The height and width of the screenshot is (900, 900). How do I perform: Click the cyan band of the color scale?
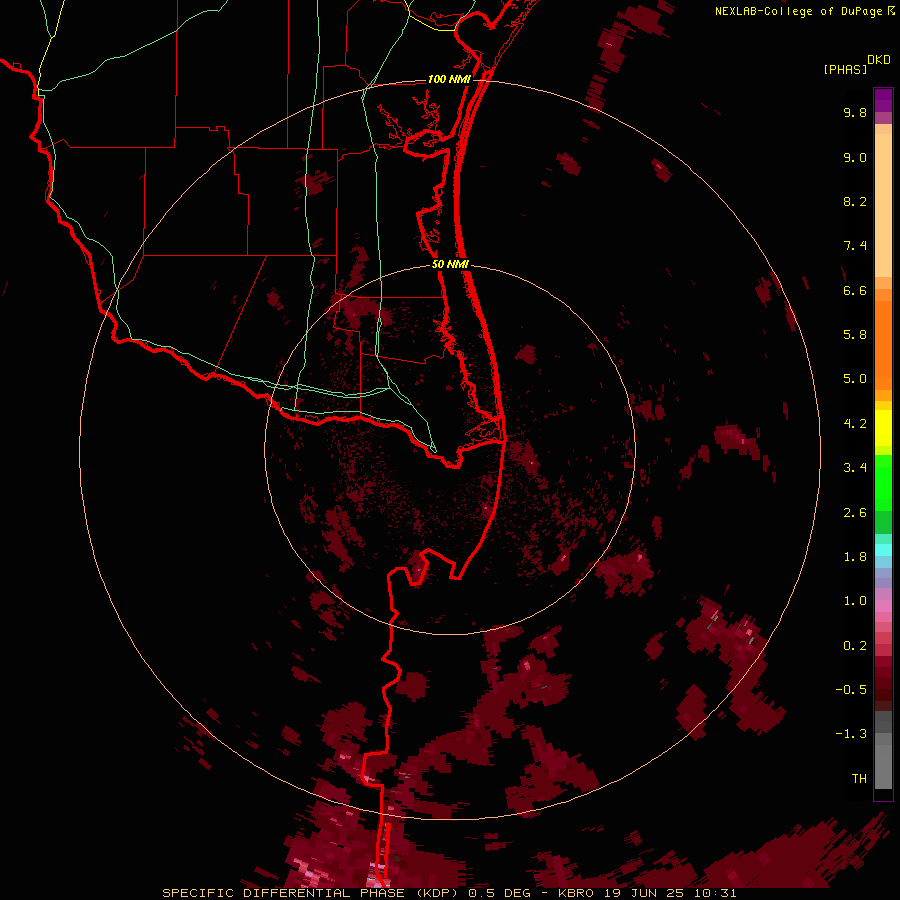tap(883, 550)
